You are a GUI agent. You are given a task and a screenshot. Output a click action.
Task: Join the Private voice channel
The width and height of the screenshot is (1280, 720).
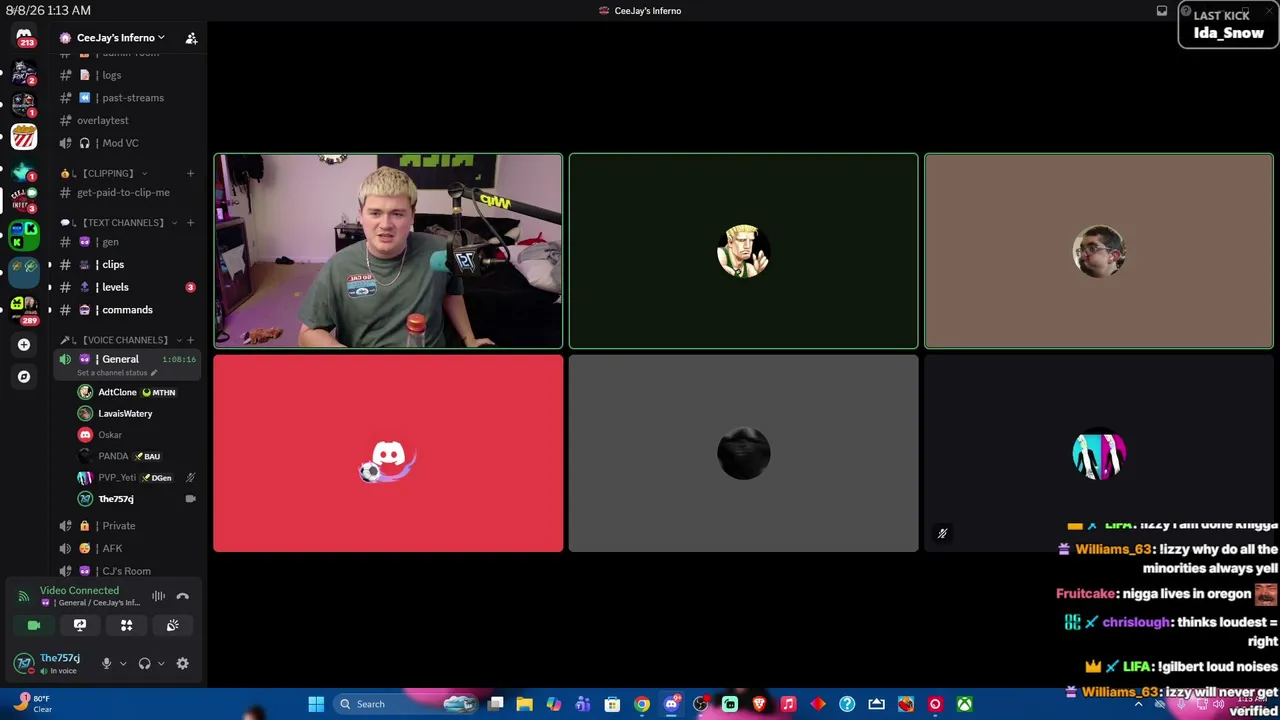tap(128, 526)
